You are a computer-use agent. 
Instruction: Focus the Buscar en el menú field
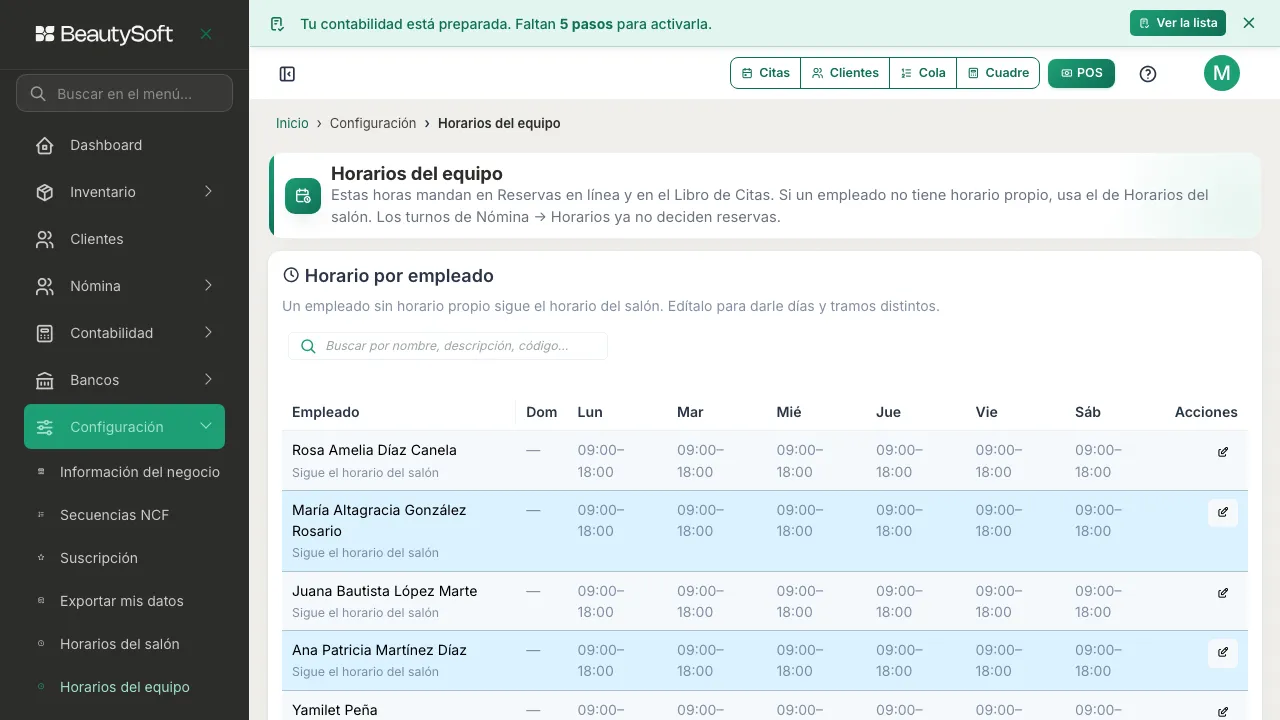(124, 93)
